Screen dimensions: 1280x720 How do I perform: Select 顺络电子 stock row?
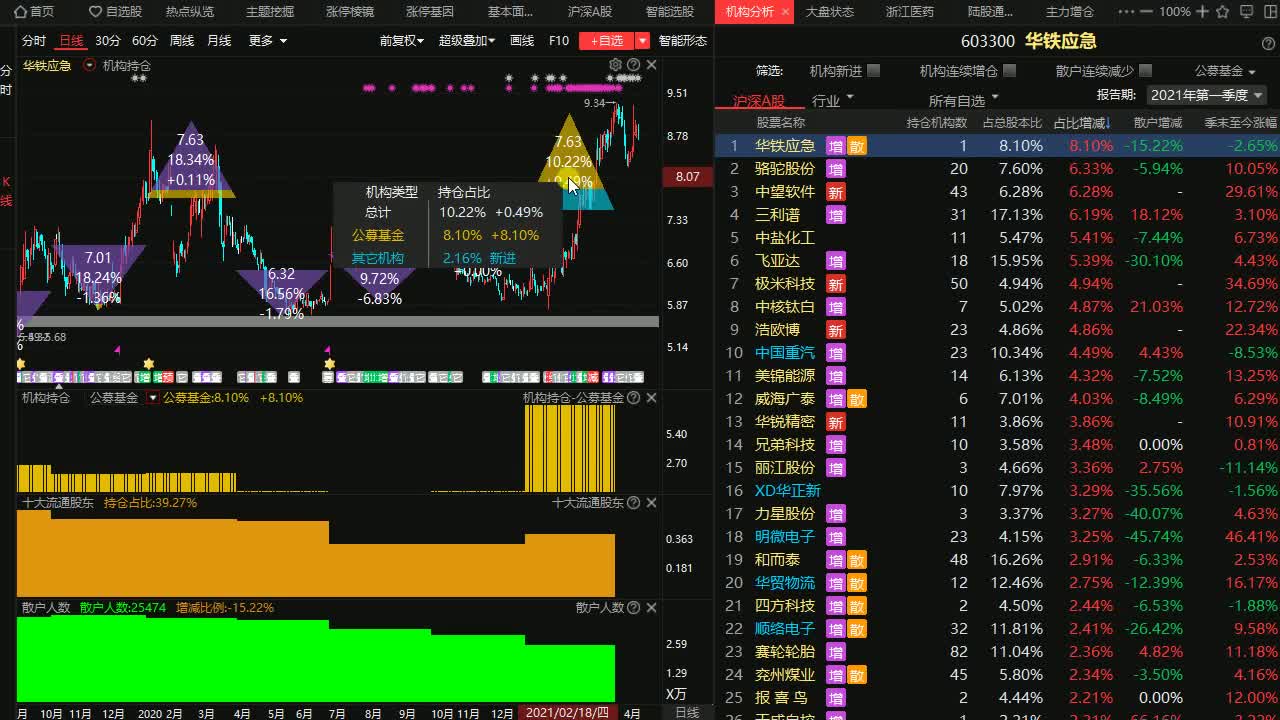point(998,629)
